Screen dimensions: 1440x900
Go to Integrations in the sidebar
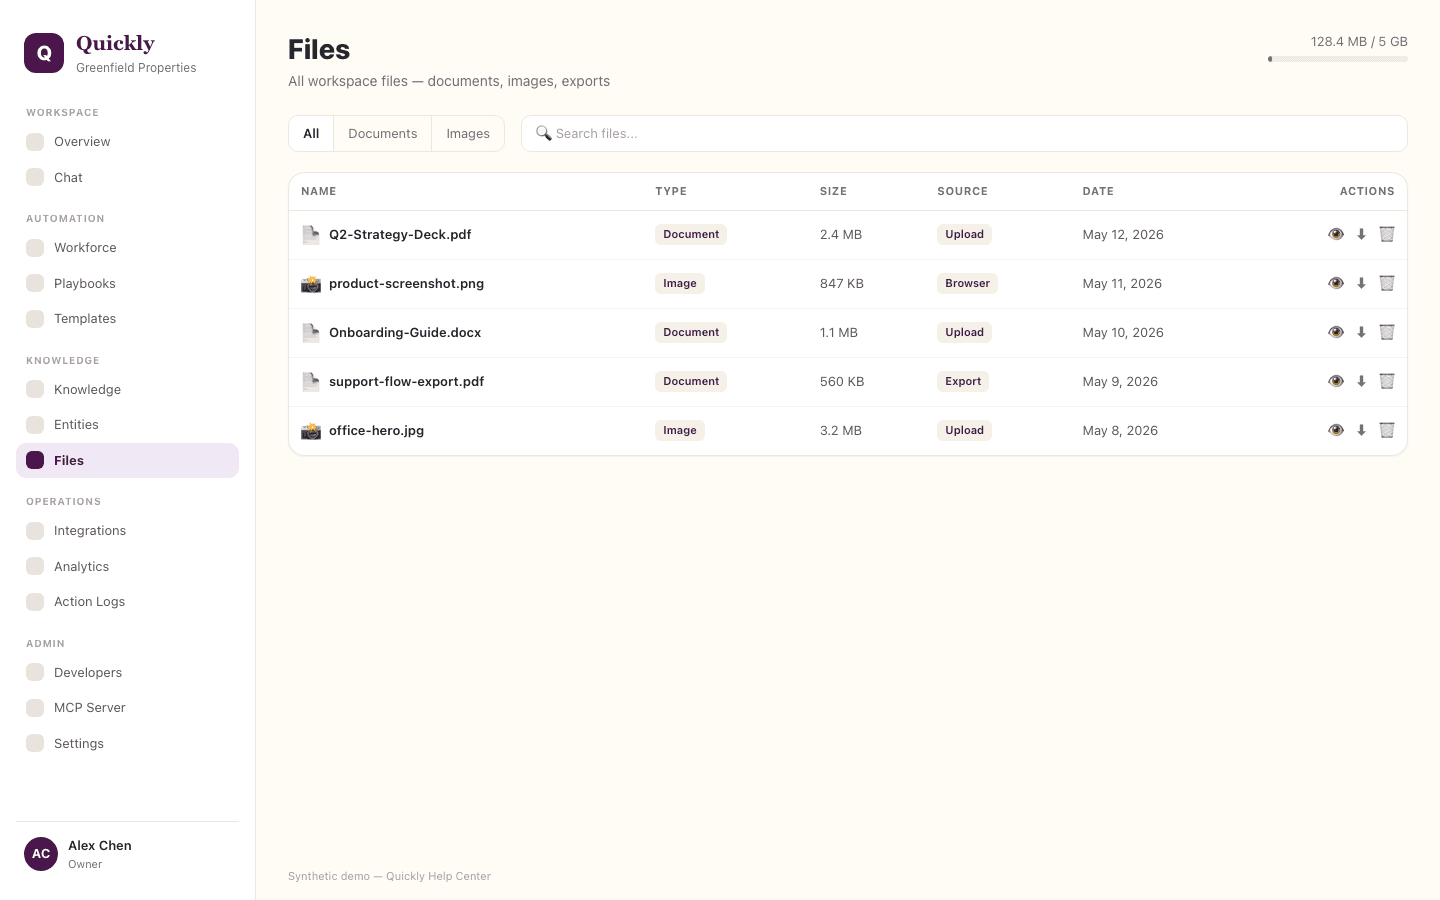tap(127, 531)
